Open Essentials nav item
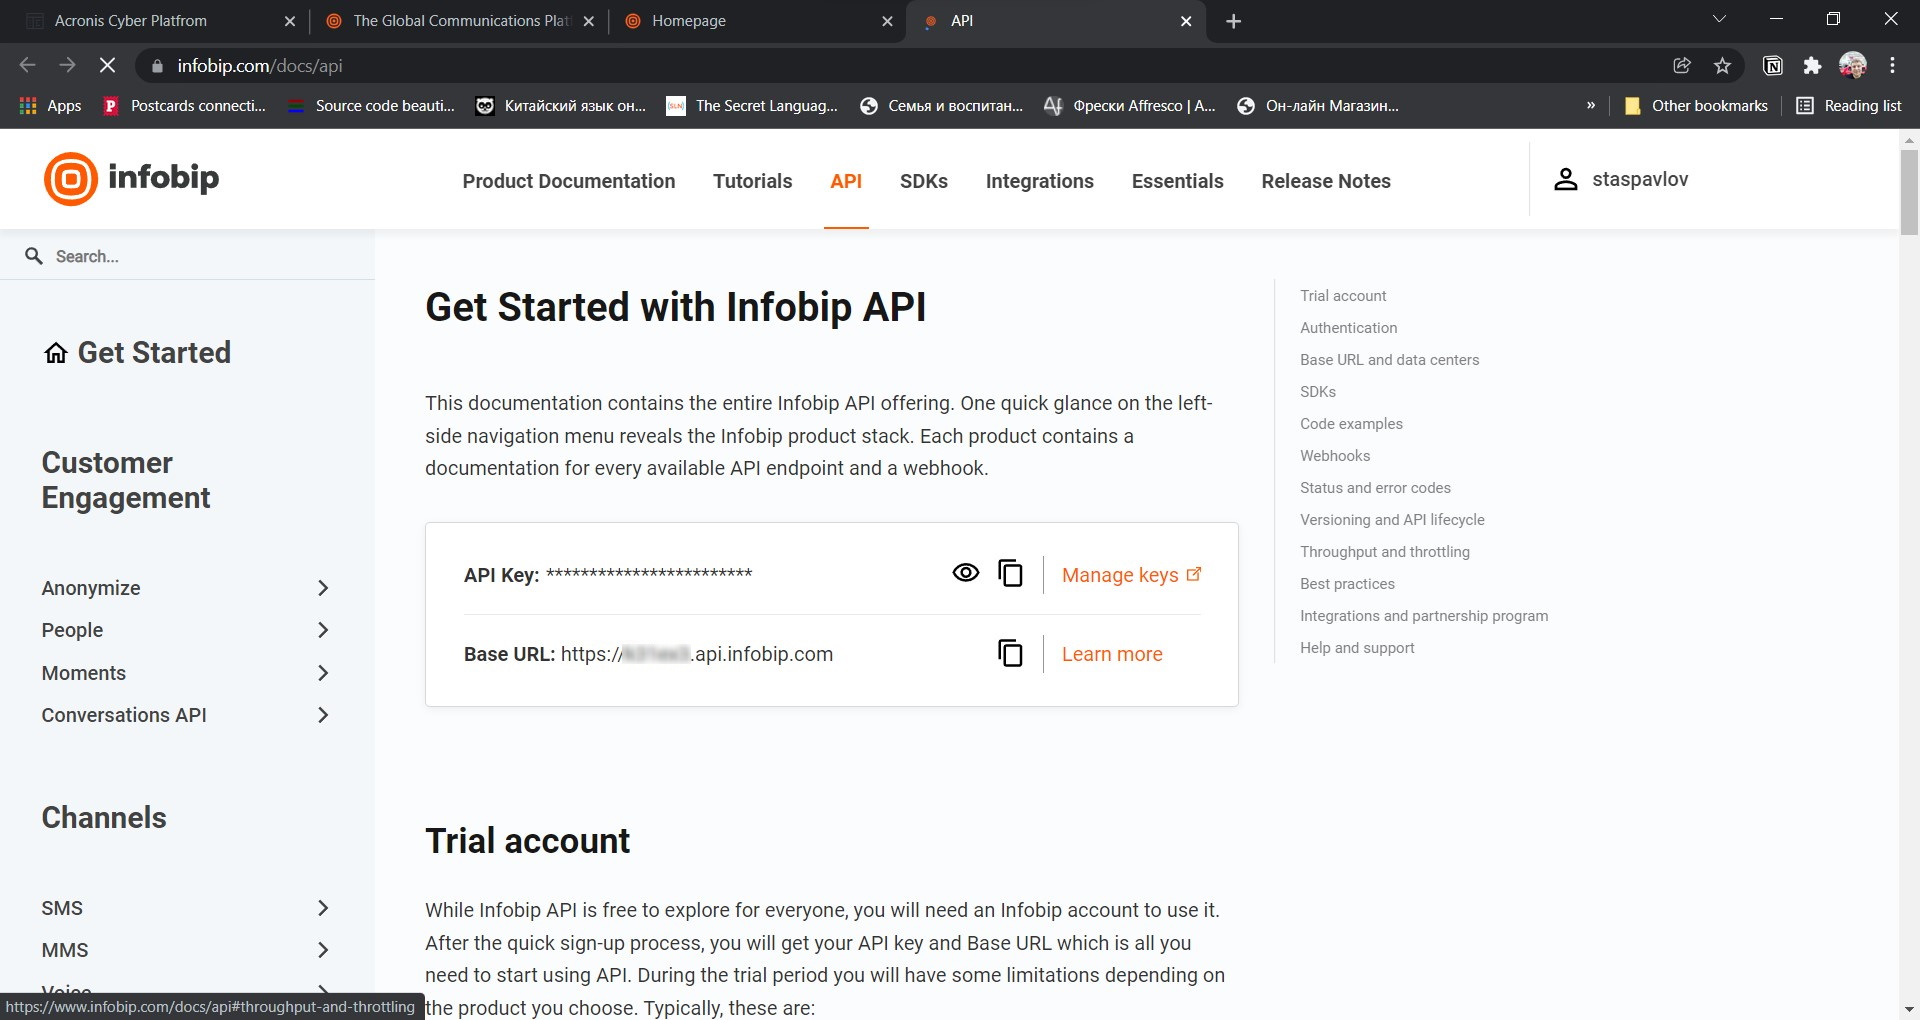Image resolution: width=1920 pixels, height=1020 pixels. 1178,181
